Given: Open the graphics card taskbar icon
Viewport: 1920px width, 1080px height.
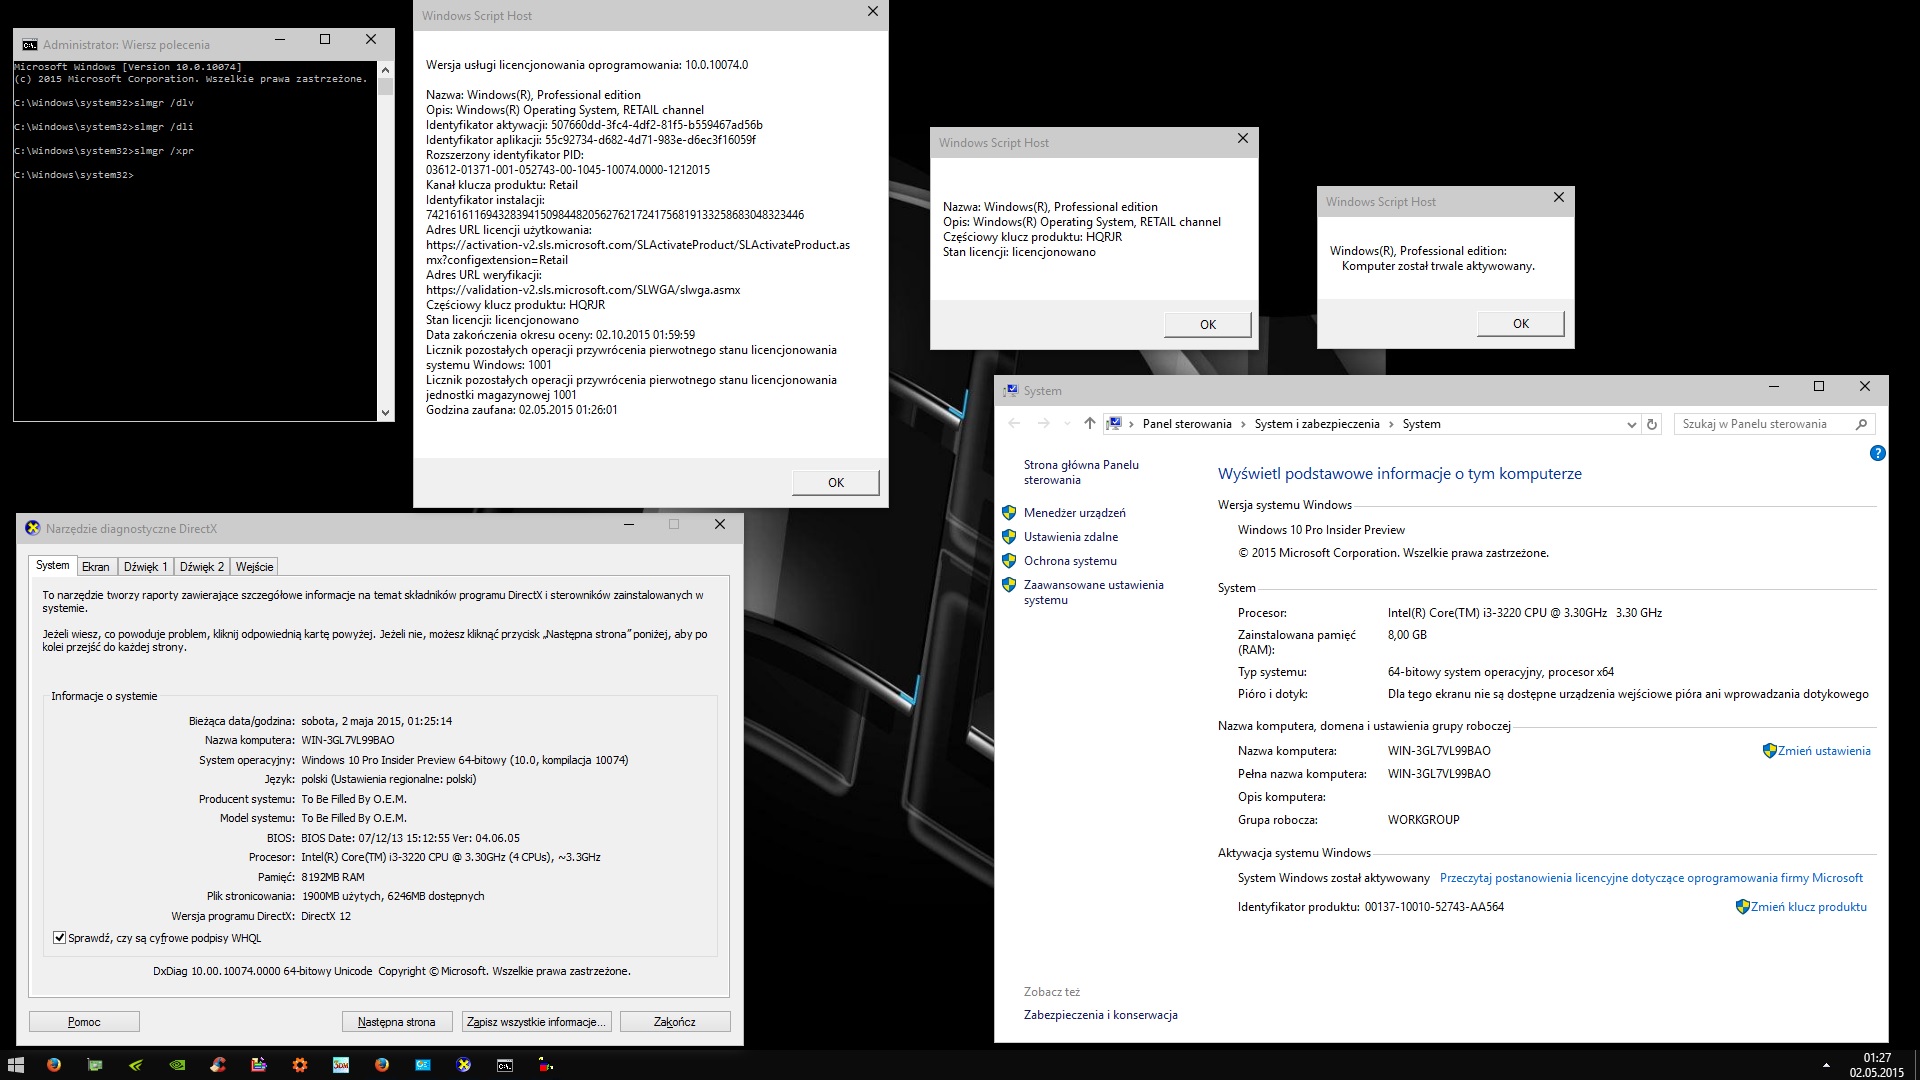Looking at the screenshot, I should pos(95,1065).
